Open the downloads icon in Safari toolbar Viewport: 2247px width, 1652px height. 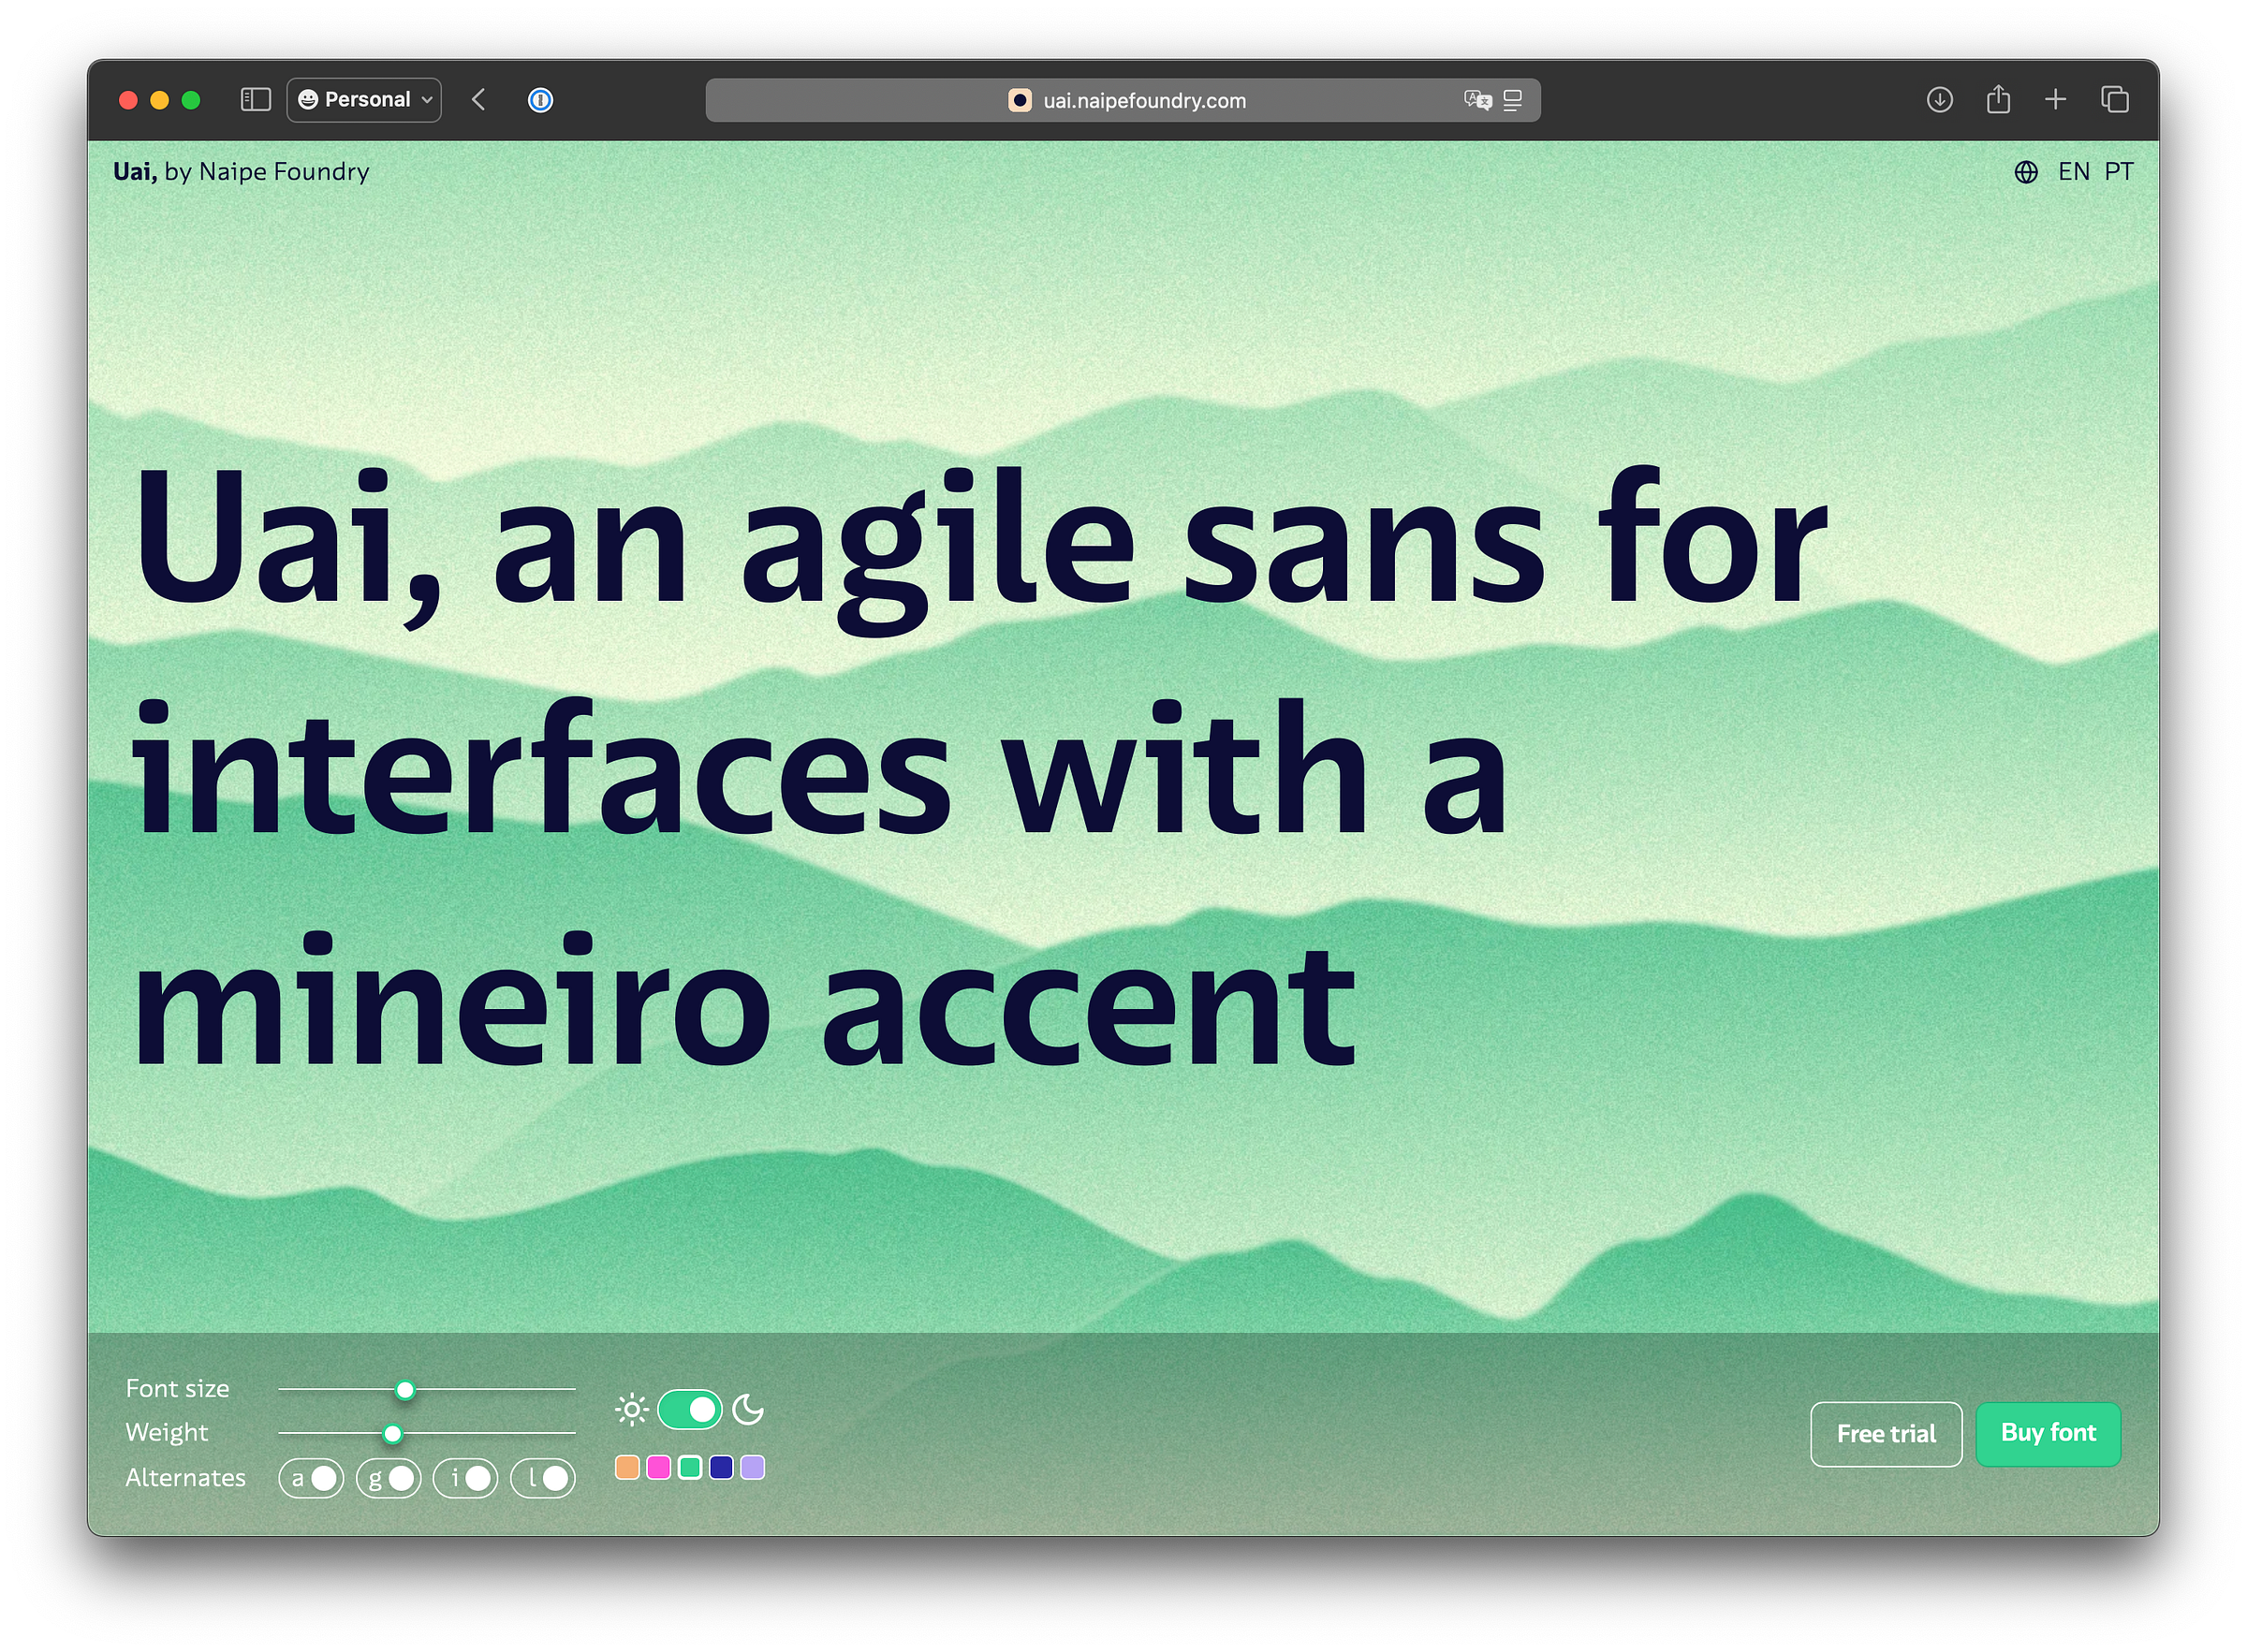pos(1938,99)
